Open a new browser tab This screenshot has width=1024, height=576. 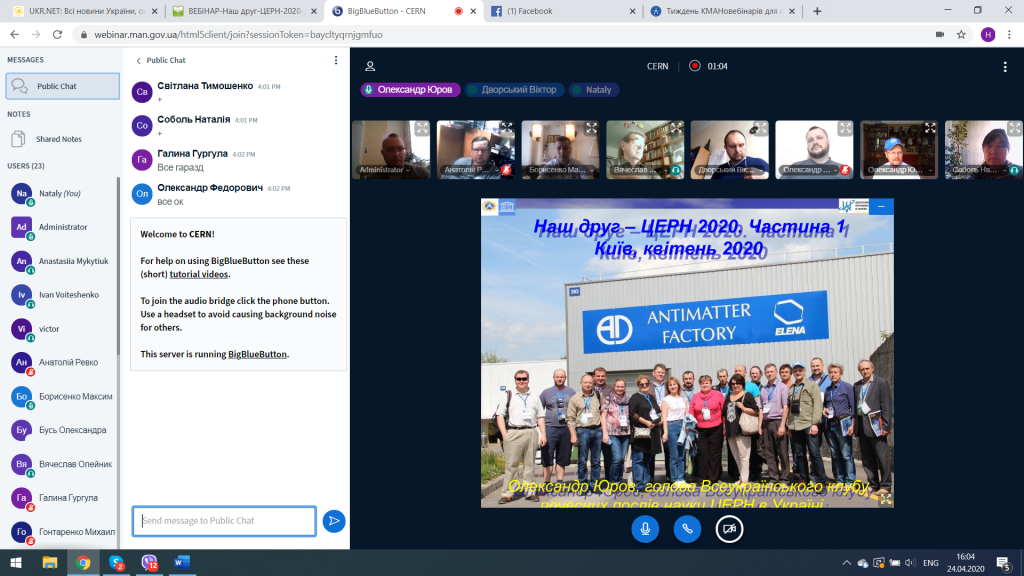tap(817, 11)
